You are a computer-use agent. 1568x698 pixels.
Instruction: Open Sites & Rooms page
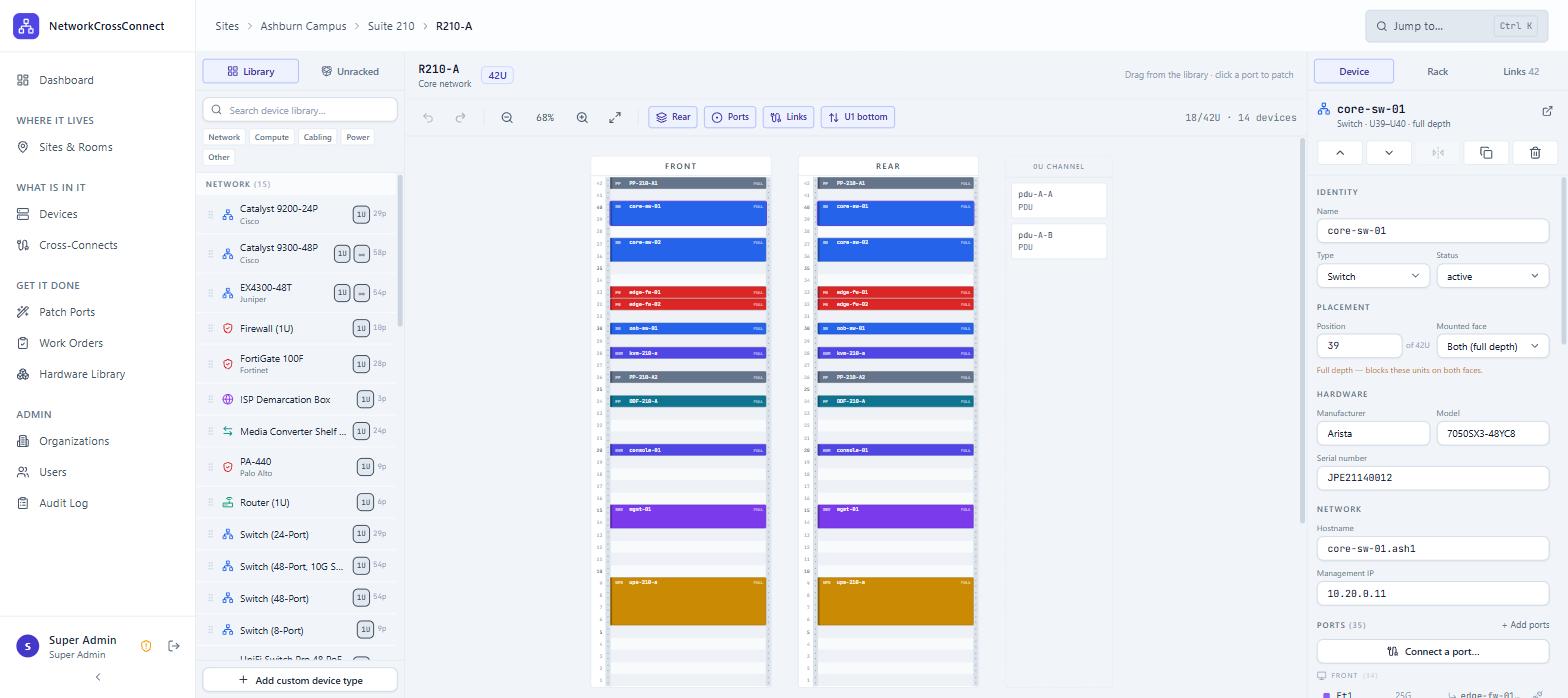point(97,147)
